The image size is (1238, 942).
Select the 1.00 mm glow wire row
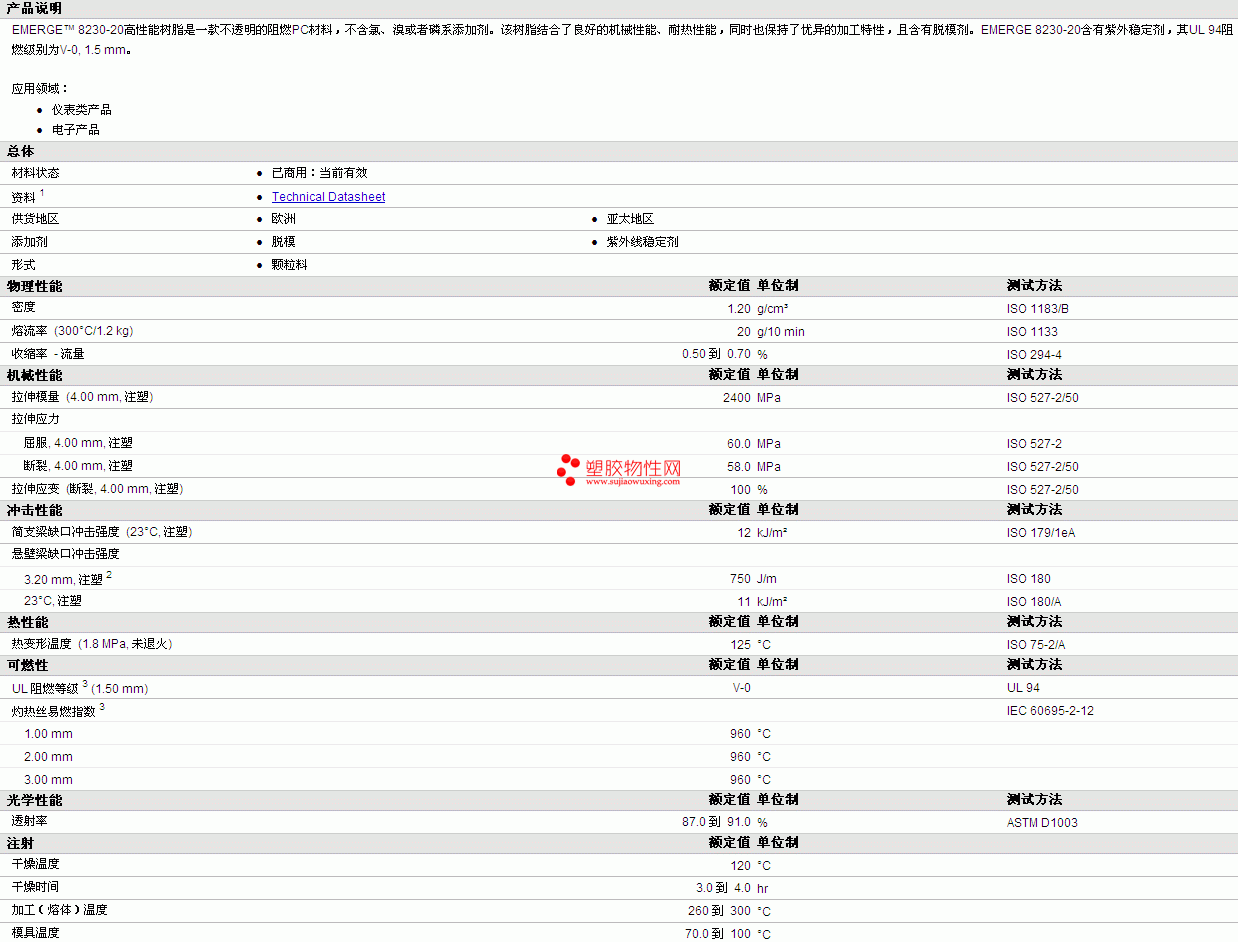pos(619,733)
